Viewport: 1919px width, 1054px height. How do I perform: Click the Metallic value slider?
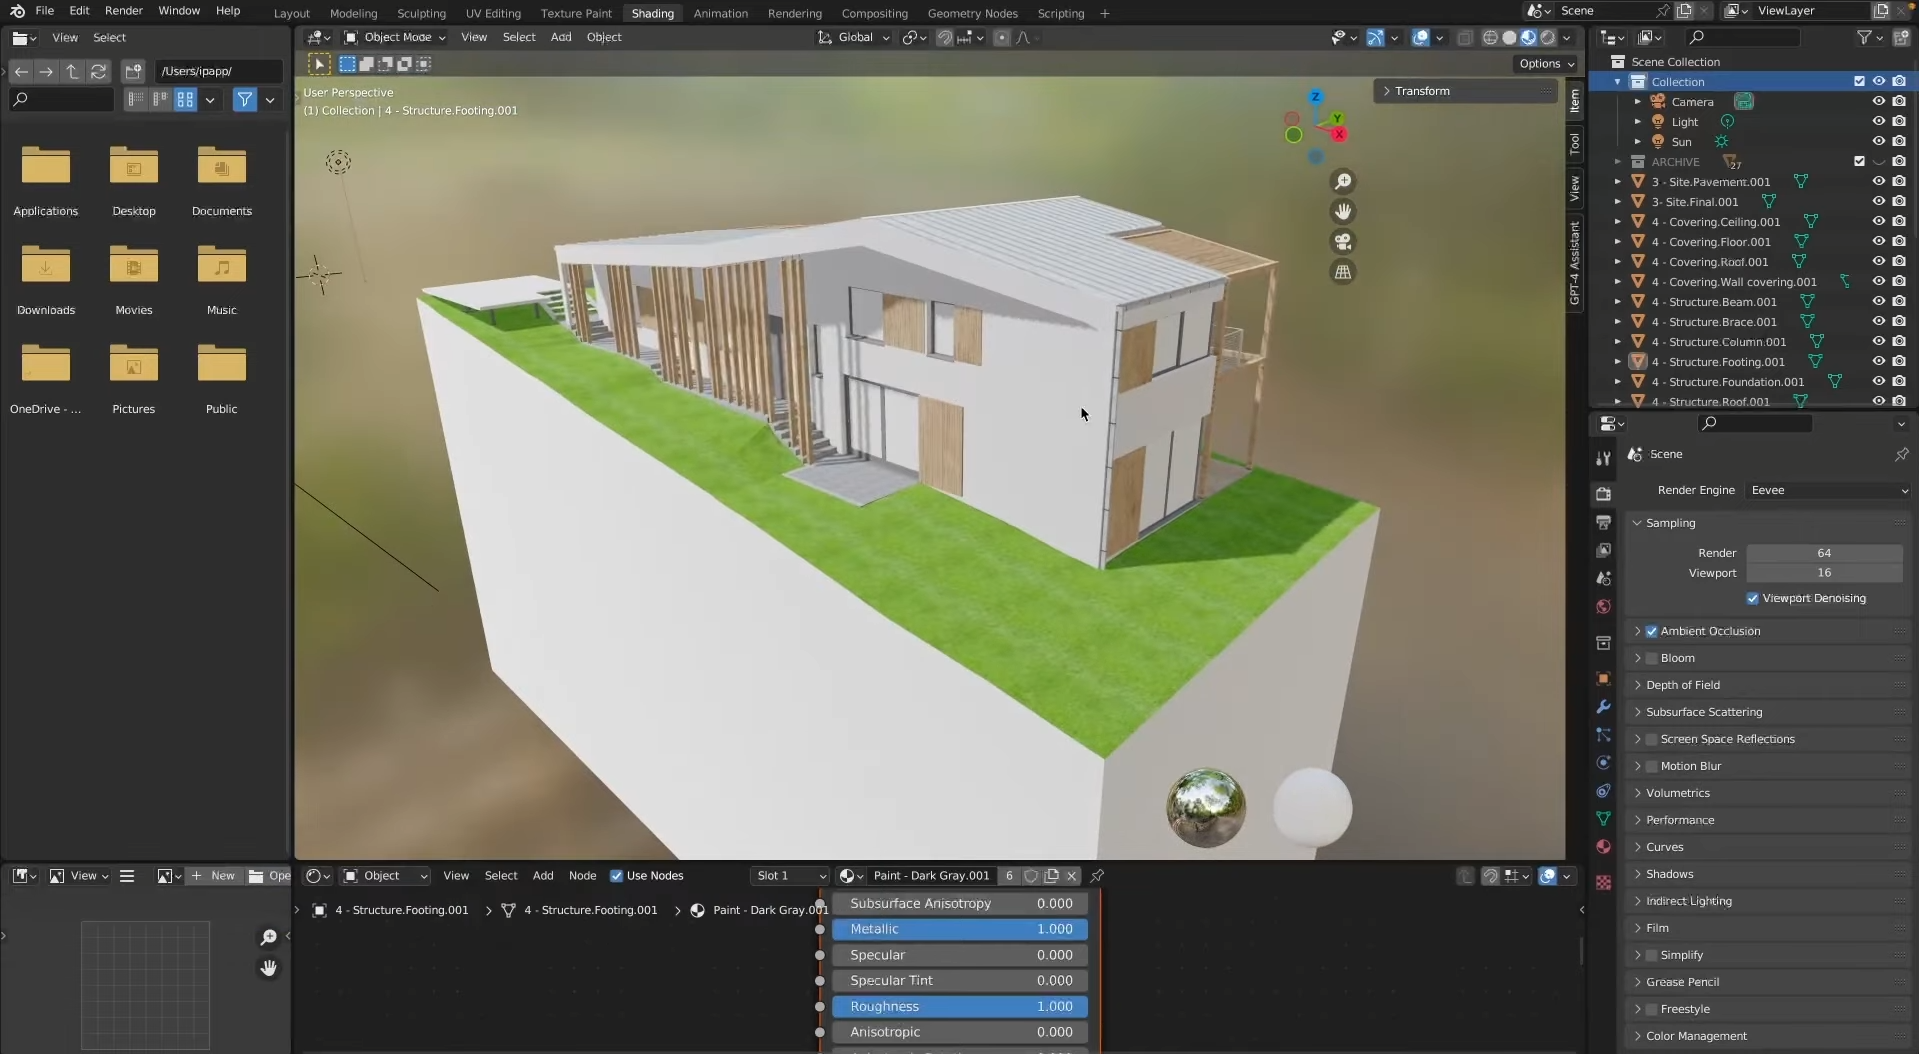point(960,929)
